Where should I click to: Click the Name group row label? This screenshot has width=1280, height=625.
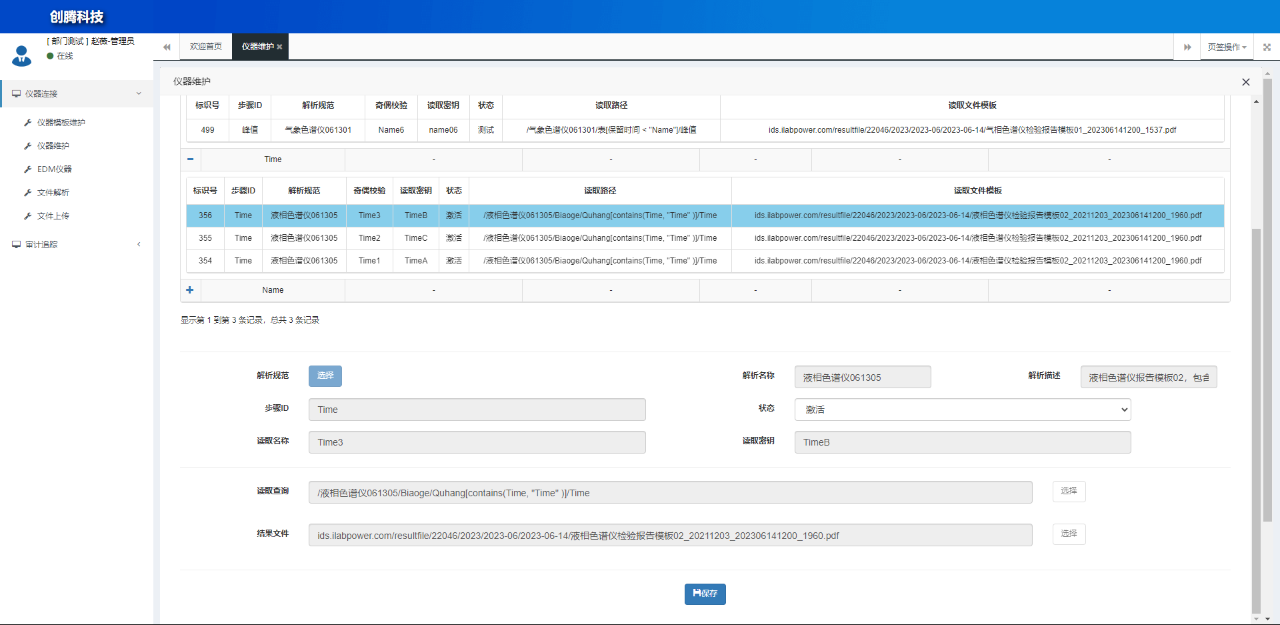273,290
